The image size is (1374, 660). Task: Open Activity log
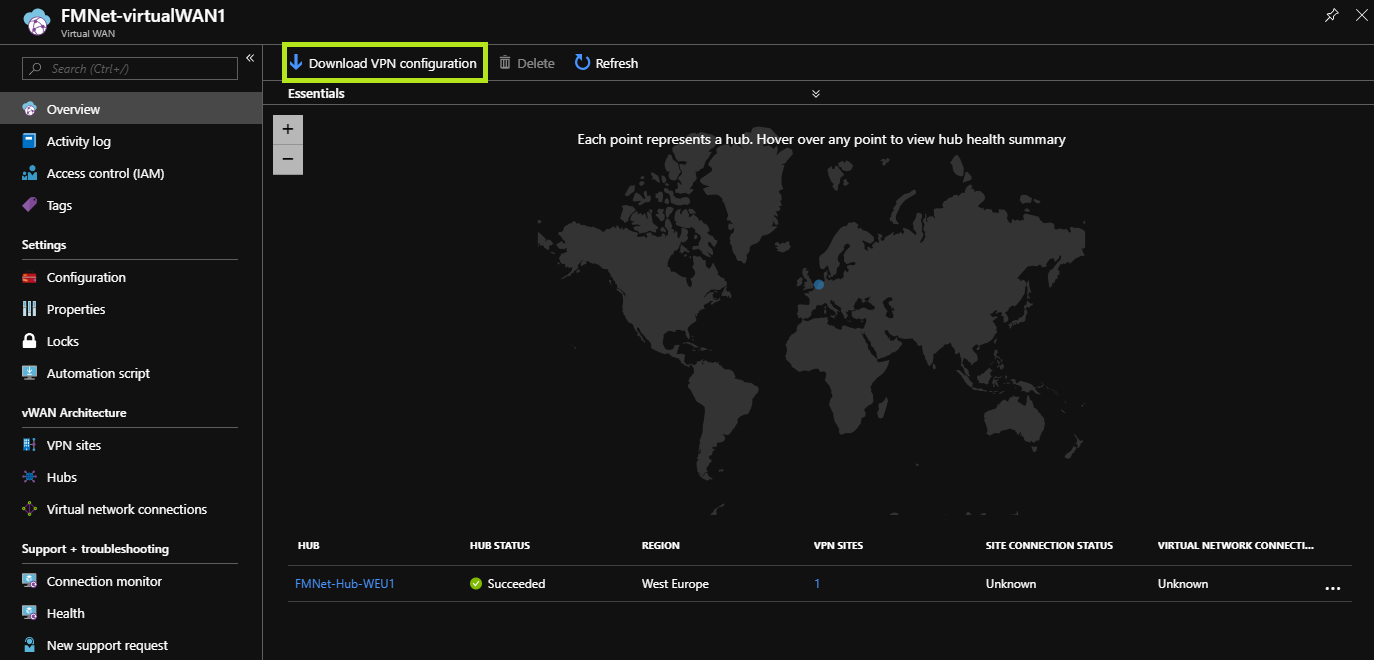coord(79,141)
